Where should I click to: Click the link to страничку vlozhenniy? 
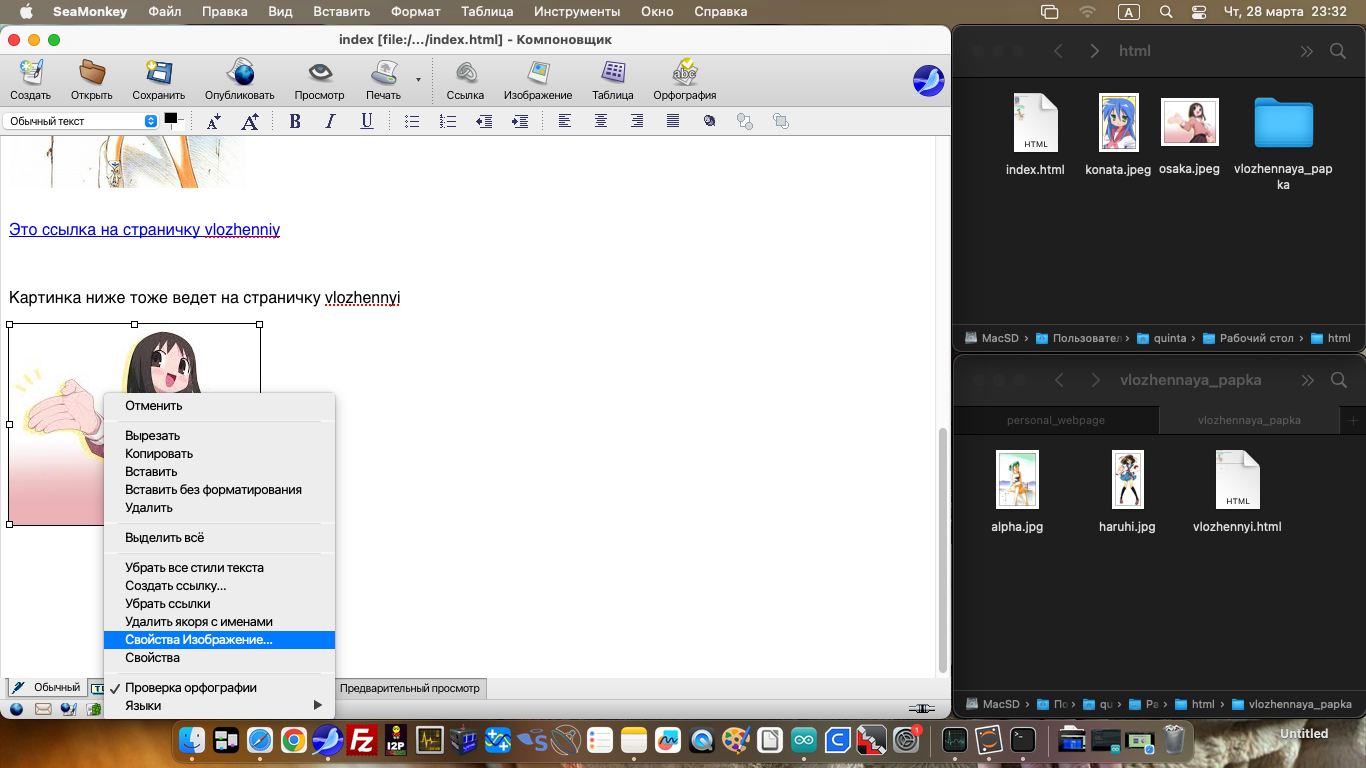144,230
